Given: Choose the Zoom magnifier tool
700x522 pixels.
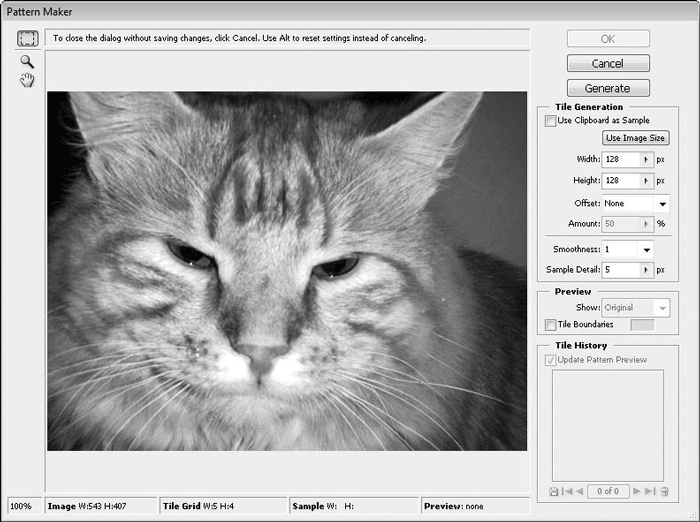Looking at the screenshot, I should tap(27, 62).
